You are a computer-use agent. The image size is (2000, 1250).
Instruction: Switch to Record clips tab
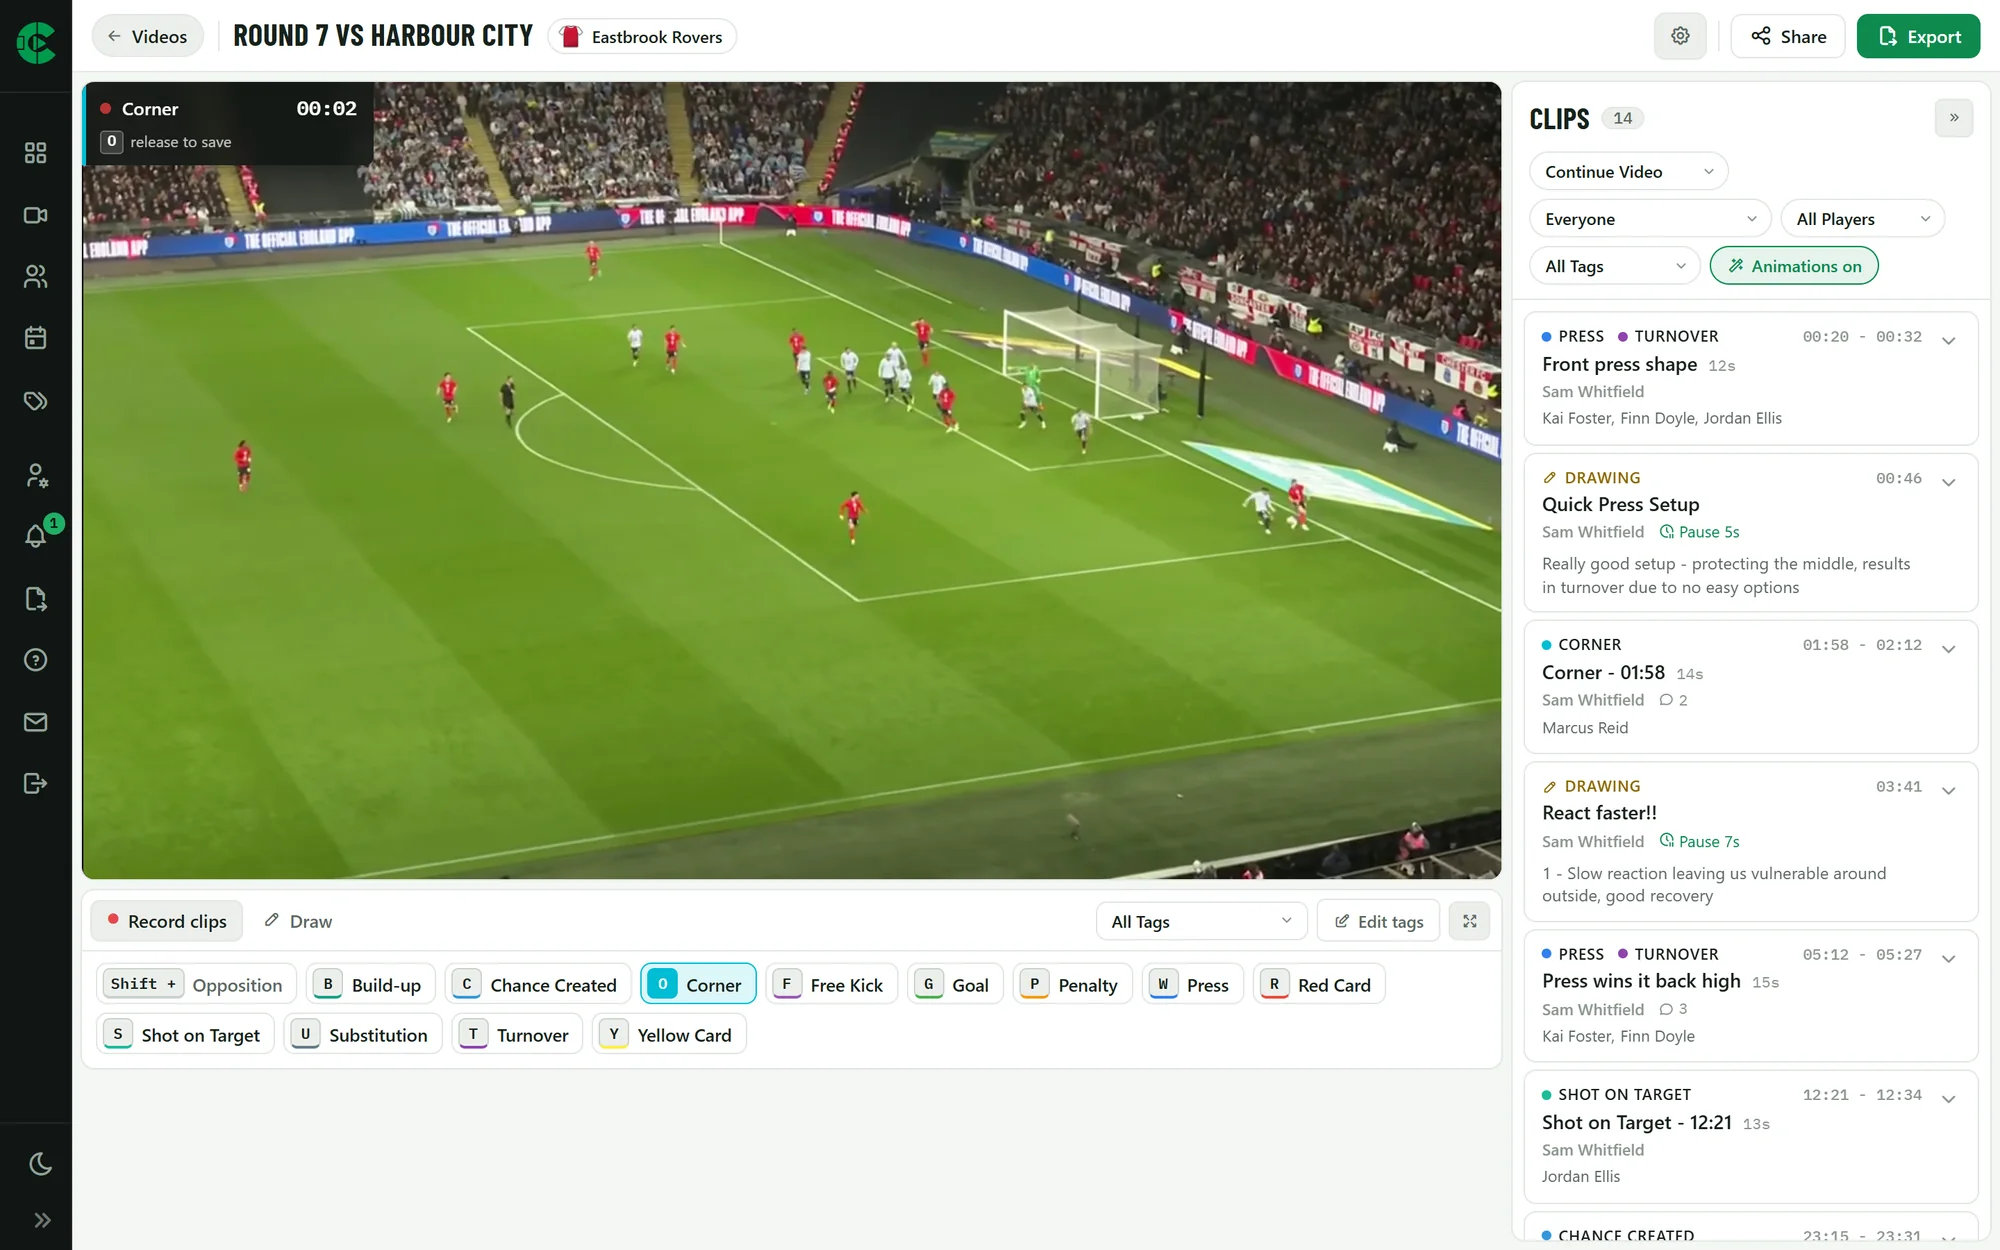tap(167, 921)
